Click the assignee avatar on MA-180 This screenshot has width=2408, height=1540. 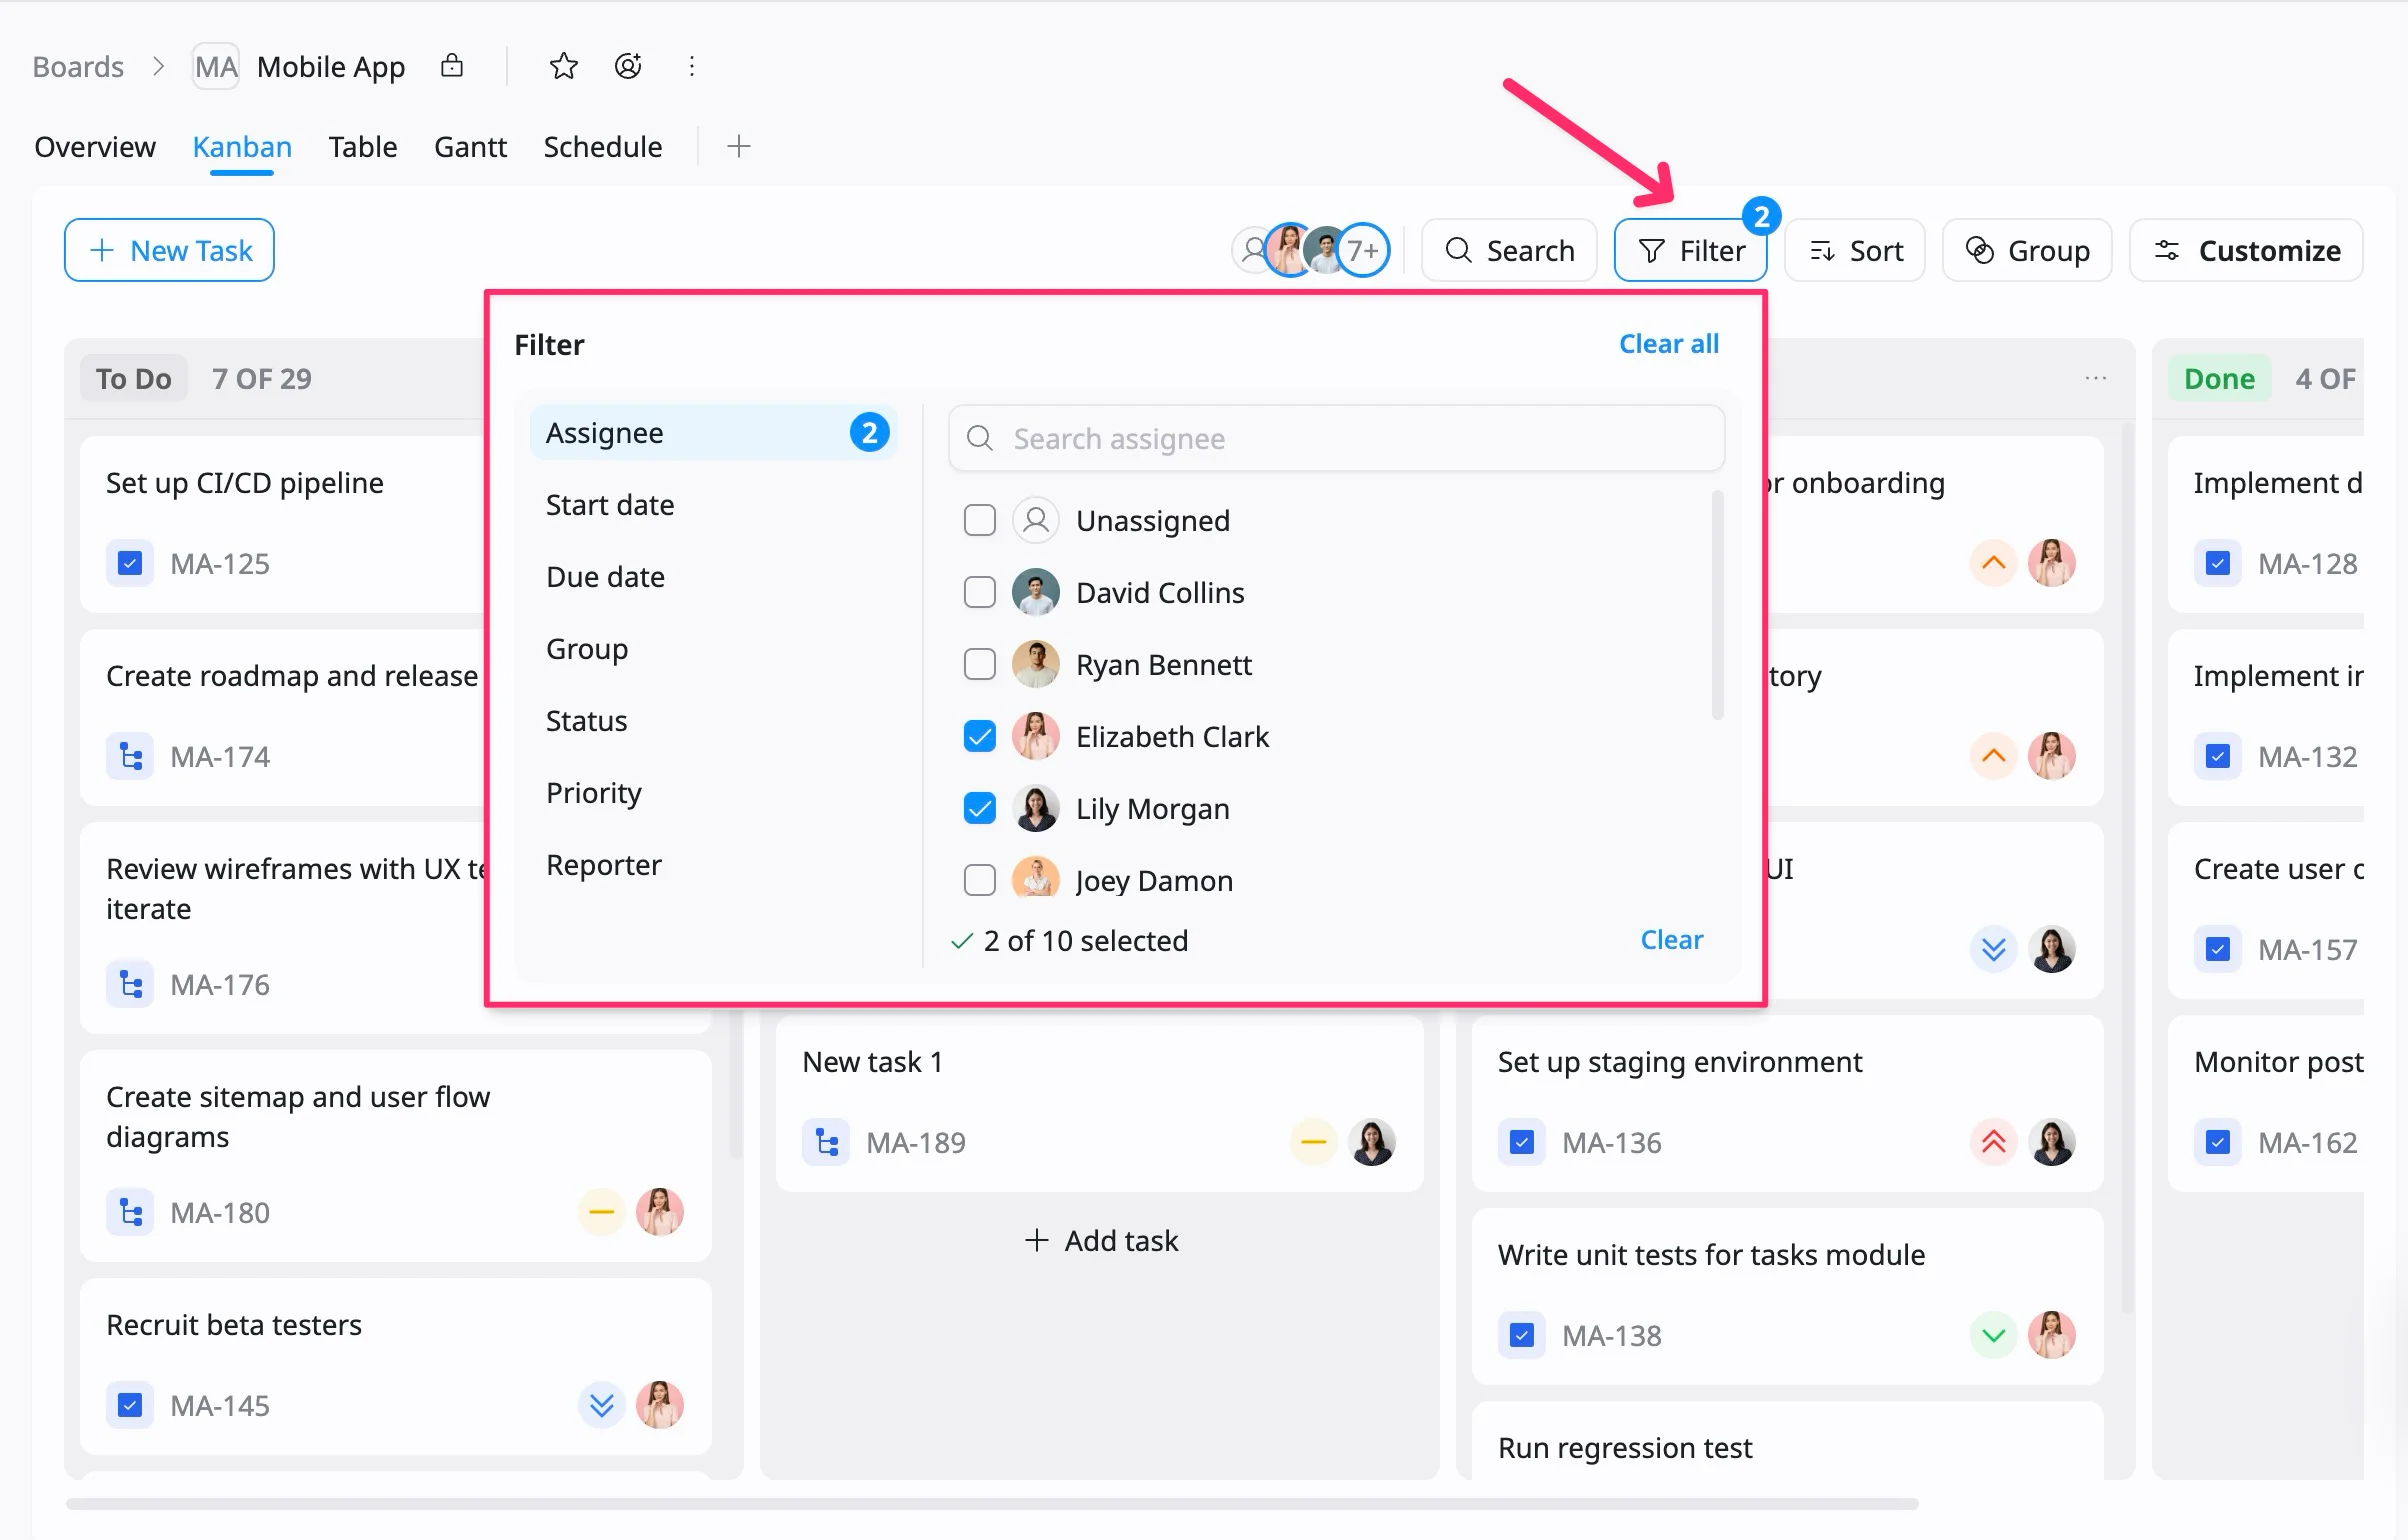pyautogui.click(x=660, y=1212)
